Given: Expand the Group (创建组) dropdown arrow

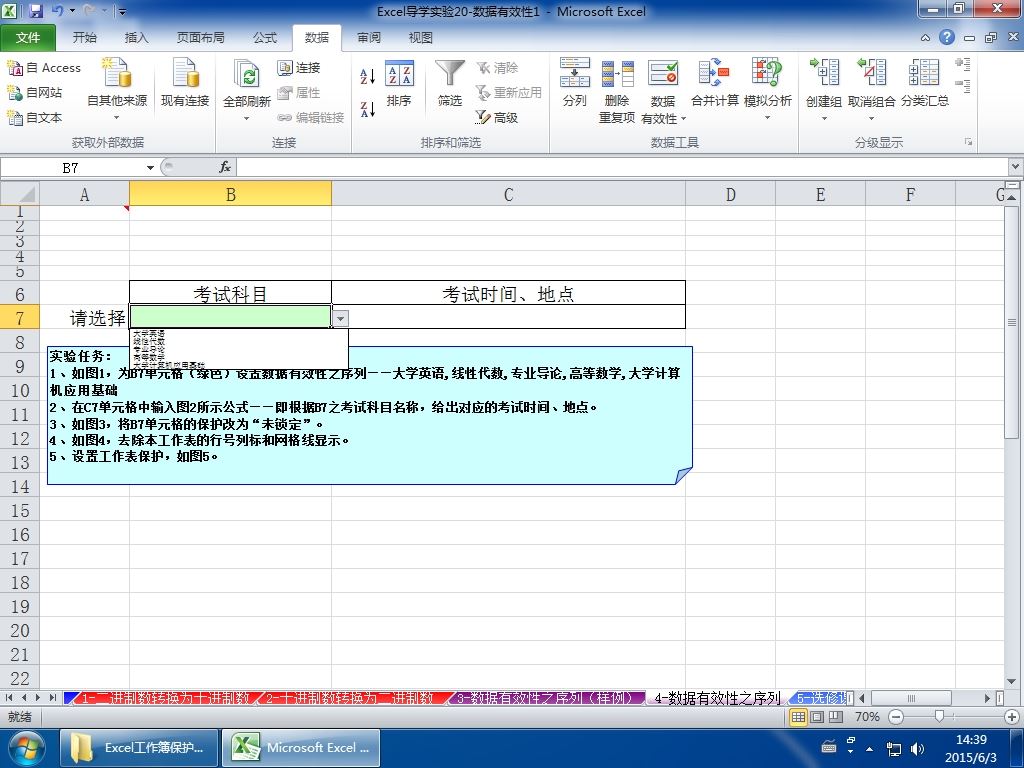Looking at the screenshot, I should click(x=824, y=118).
